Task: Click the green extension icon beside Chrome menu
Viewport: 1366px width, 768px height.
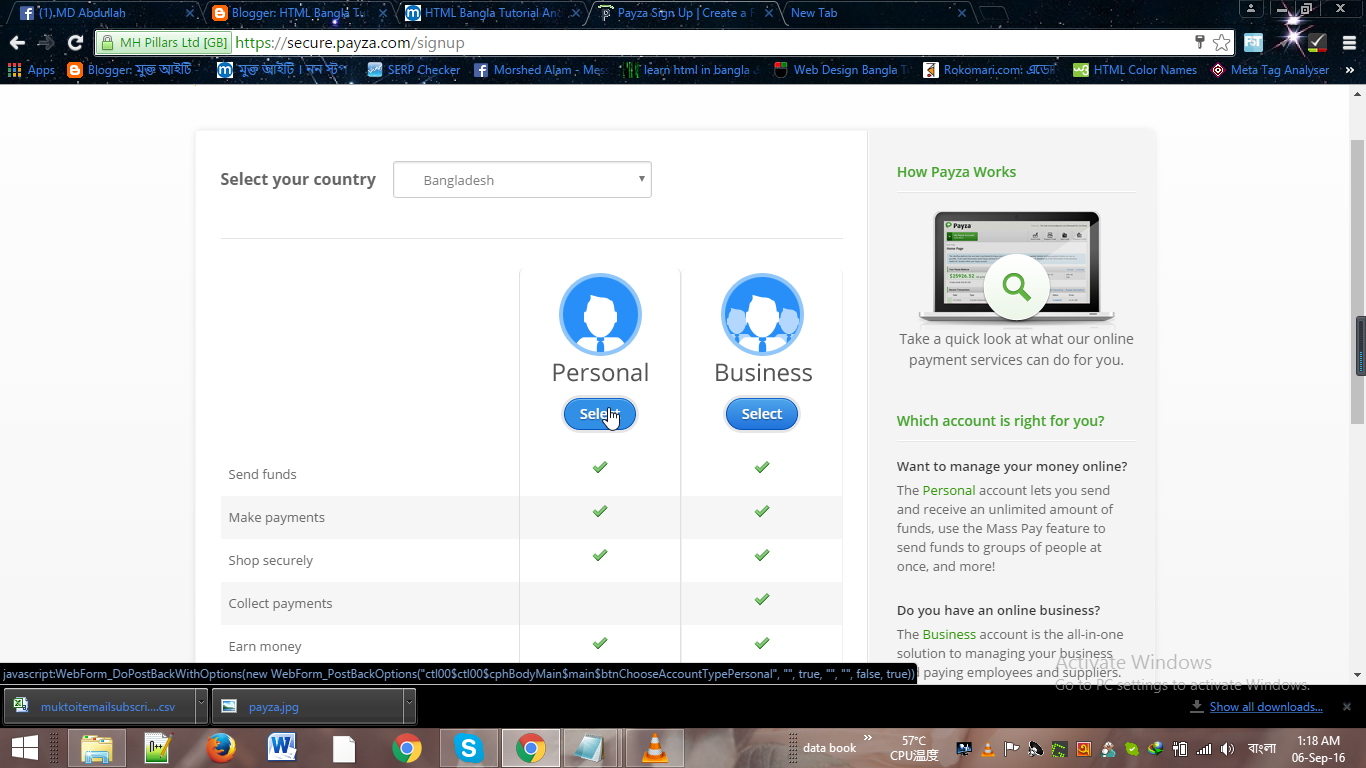Action: coord(1318,43)
